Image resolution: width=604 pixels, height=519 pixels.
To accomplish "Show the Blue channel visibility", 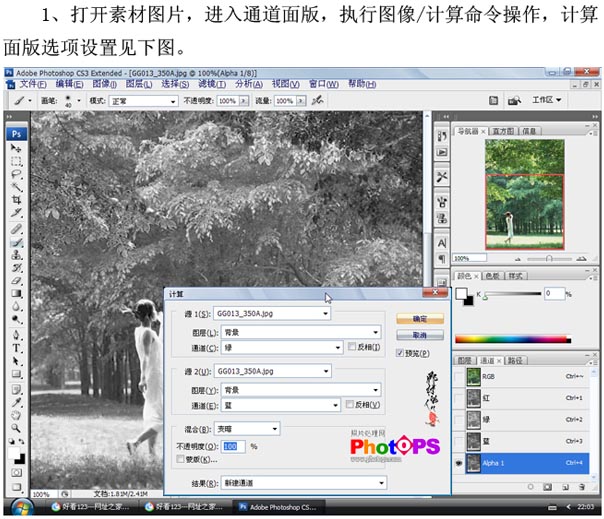I will 458,441.
